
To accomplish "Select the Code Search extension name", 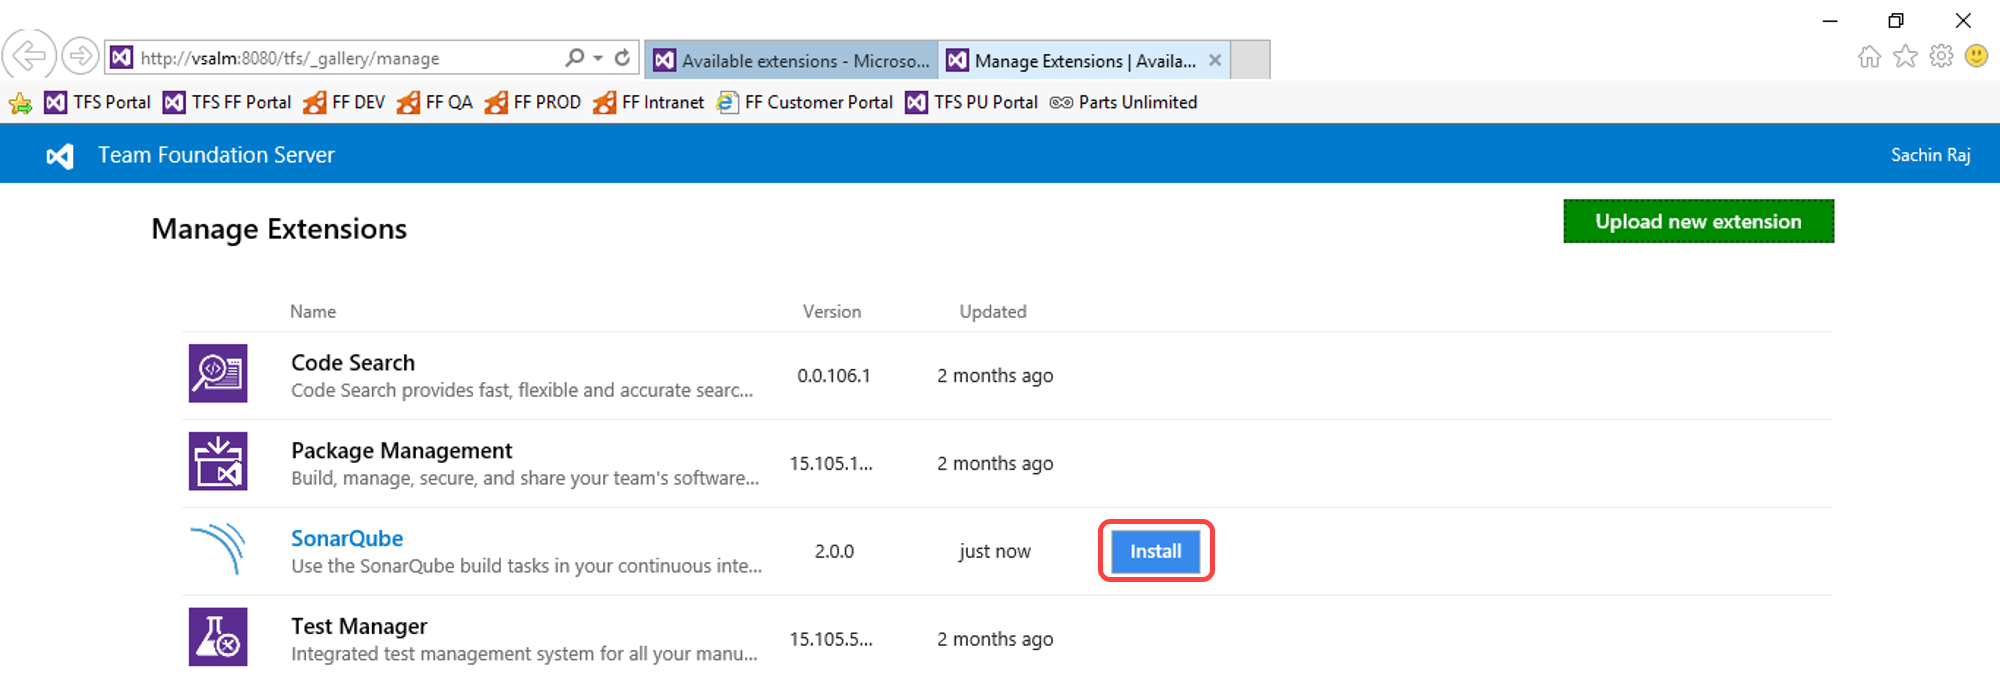I will coord(353,362).
